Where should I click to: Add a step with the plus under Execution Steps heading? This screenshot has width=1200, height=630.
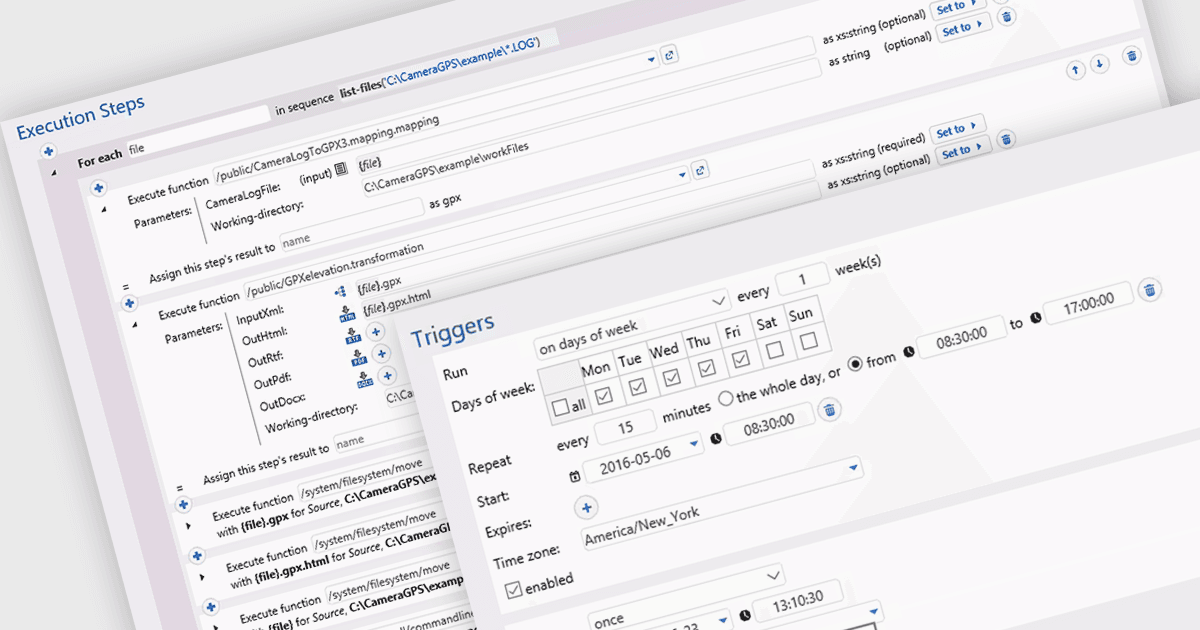(47, 152)
